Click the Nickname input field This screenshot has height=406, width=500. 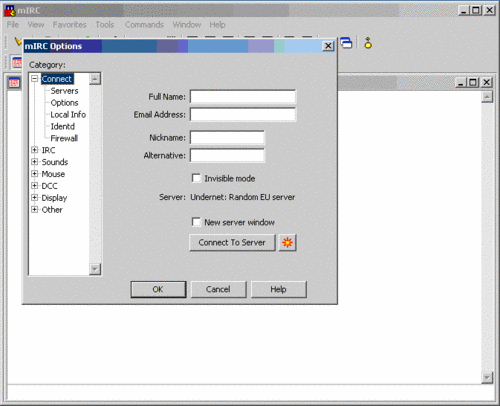pos(227,137)
